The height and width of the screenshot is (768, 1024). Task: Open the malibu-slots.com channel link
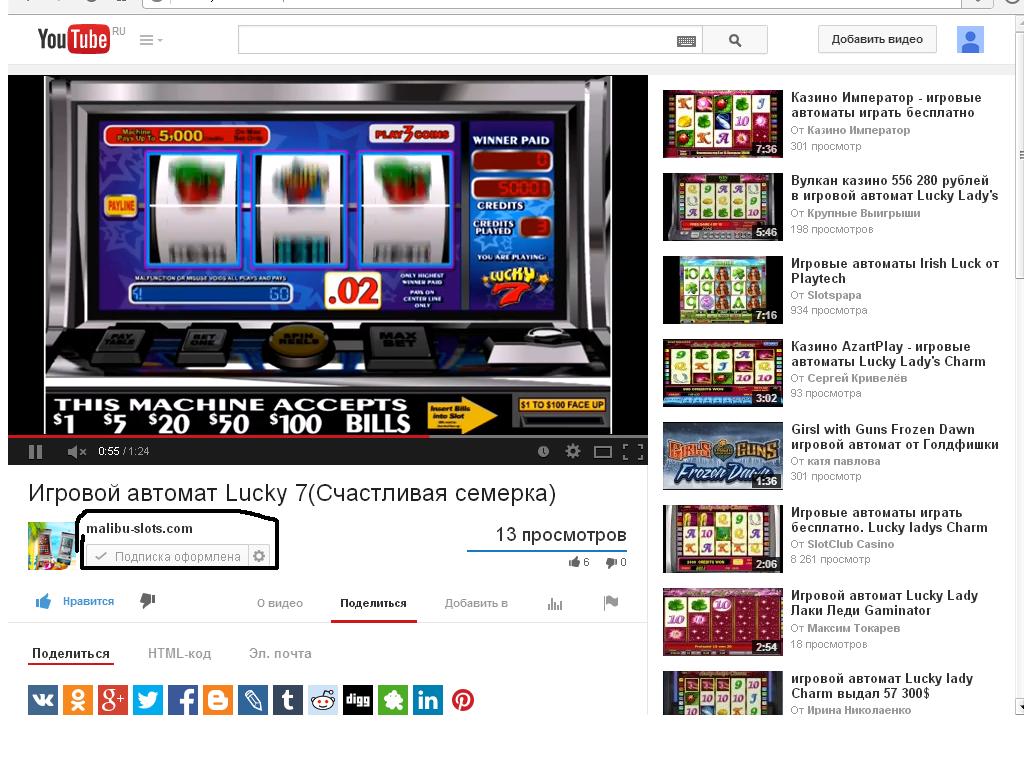[x=139, y=528]
